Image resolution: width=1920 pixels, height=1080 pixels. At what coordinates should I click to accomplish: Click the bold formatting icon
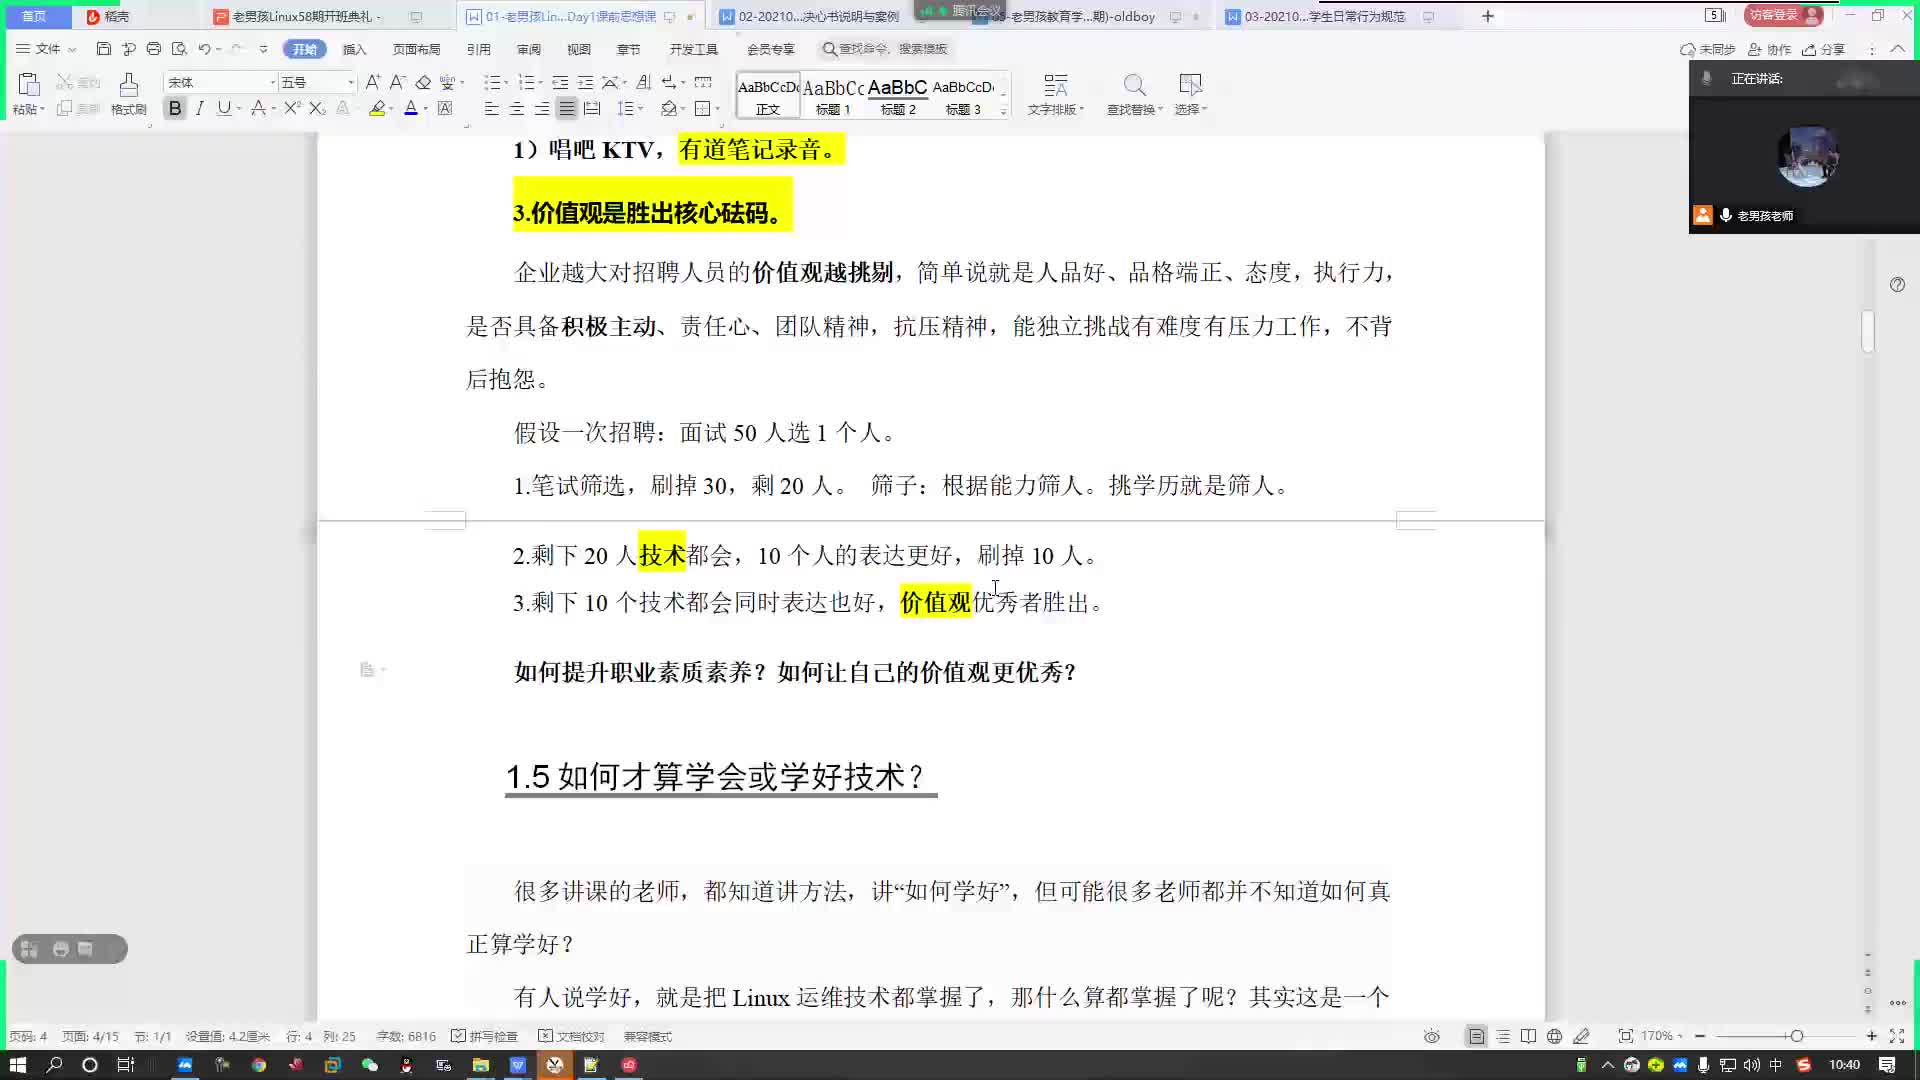point(174,109)
